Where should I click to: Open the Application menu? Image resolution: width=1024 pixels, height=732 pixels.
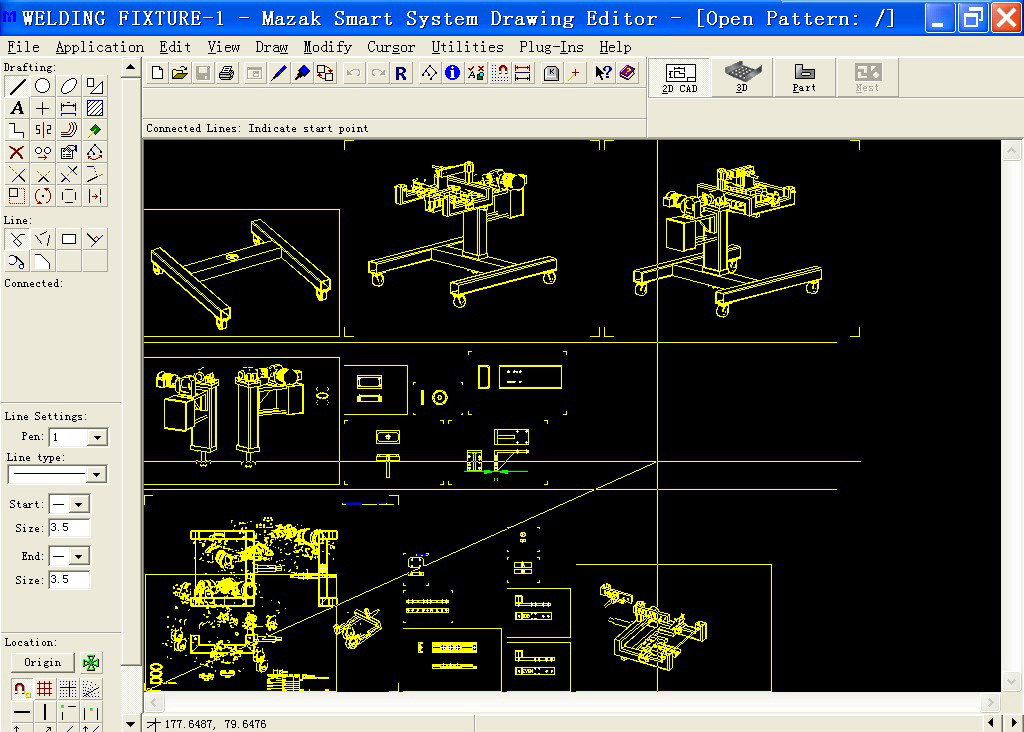coord(99,47)
